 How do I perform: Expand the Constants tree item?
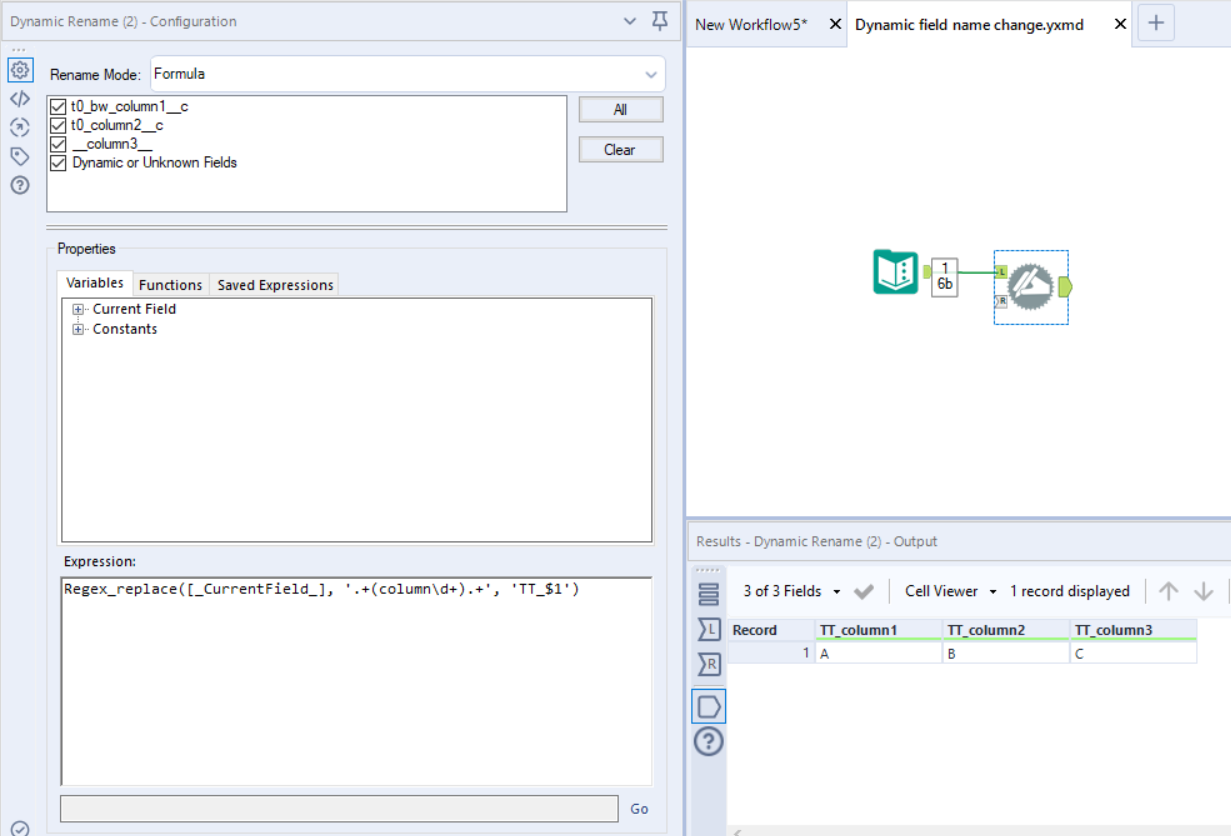pyautogui.click(x=78, y=329)
